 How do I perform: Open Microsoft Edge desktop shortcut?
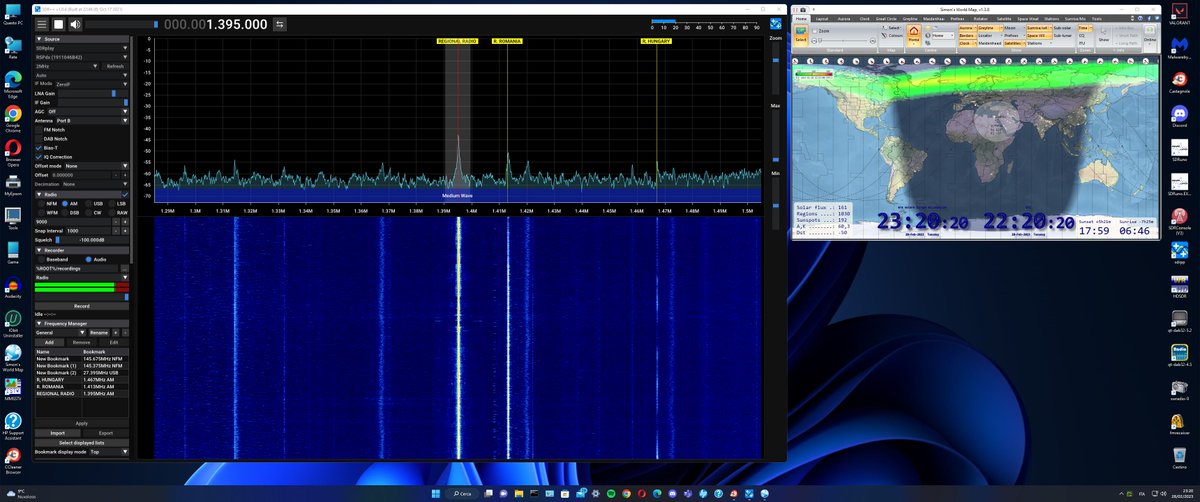(x=13, y=83)
